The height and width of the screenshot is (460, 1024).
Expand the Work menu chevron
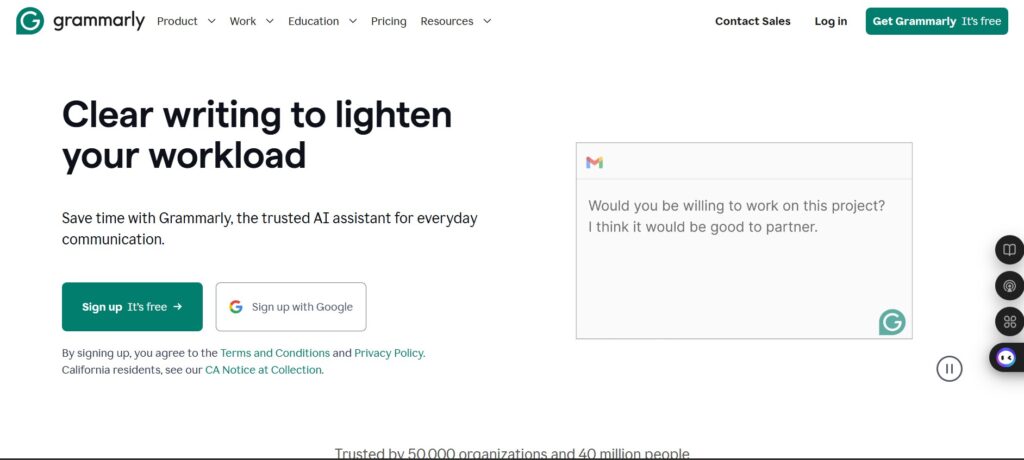pyautogui.click(x=270, y=21)
